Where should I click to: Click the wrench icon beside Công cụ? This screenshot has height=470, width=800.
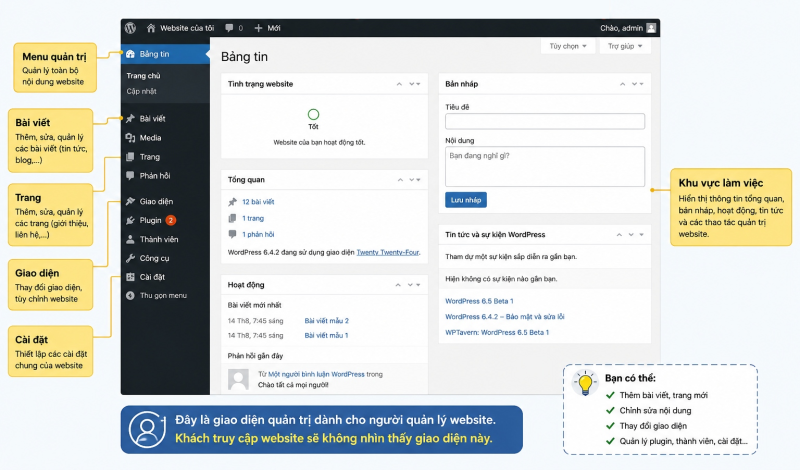click(x=131, y=258)
